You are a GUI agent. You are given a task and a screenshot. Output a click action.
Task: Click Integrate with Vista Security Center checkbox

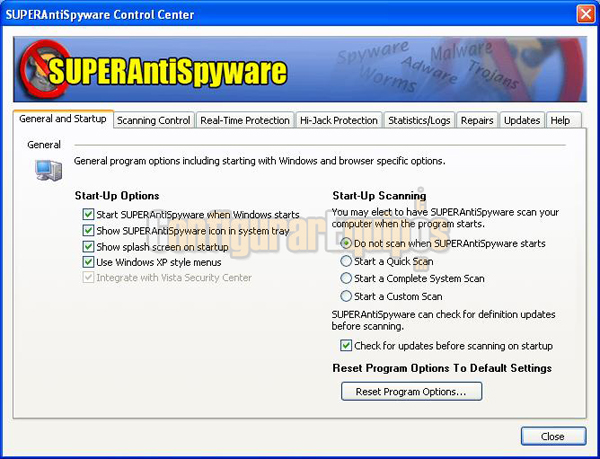pyautogui.click(x=88, y=278)
